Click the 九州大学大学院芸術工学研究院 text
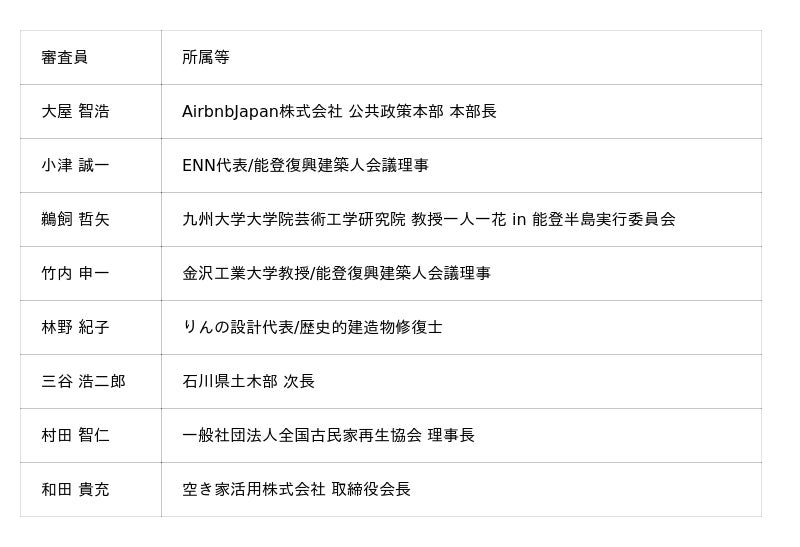Screen dimensions: 800x547 pos(294,220)
